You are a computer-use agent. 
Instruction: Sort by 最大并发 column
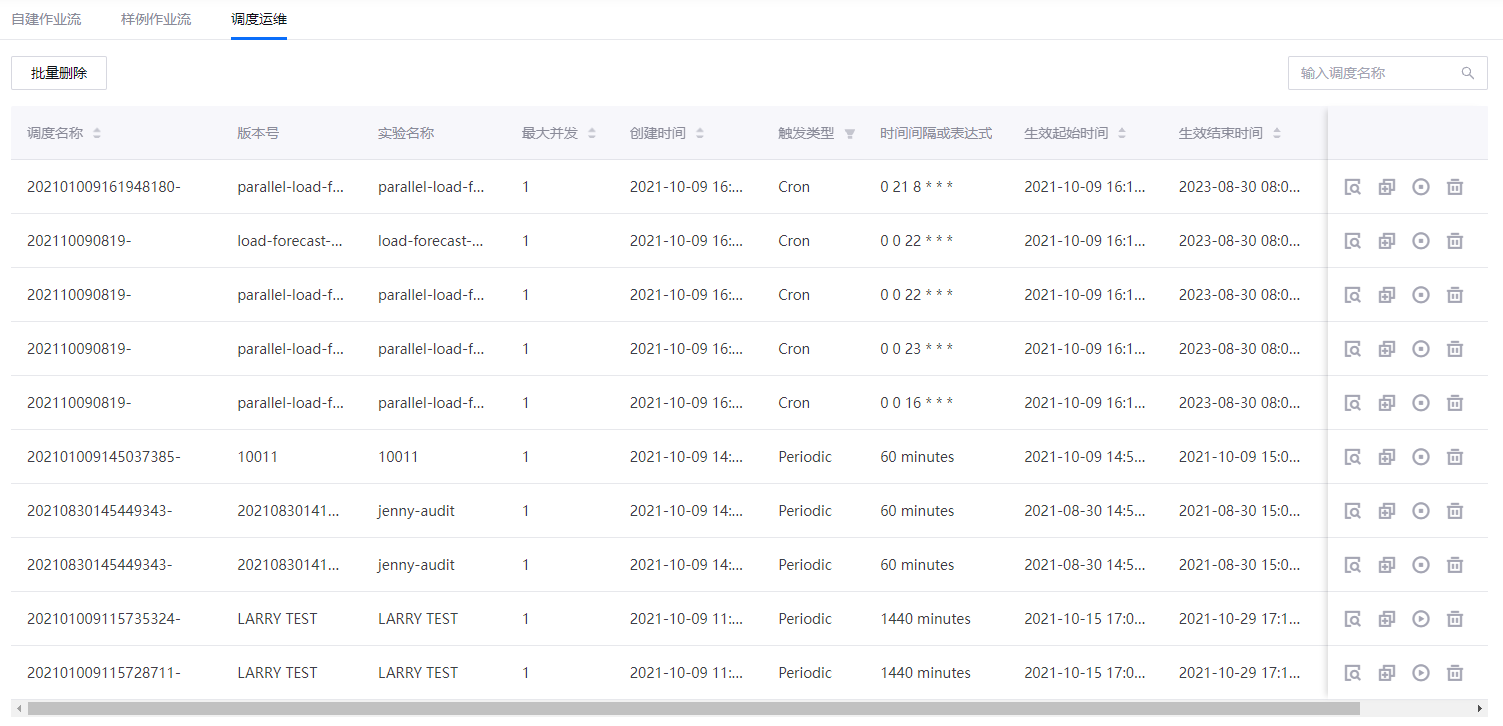(x=592, y=133)
